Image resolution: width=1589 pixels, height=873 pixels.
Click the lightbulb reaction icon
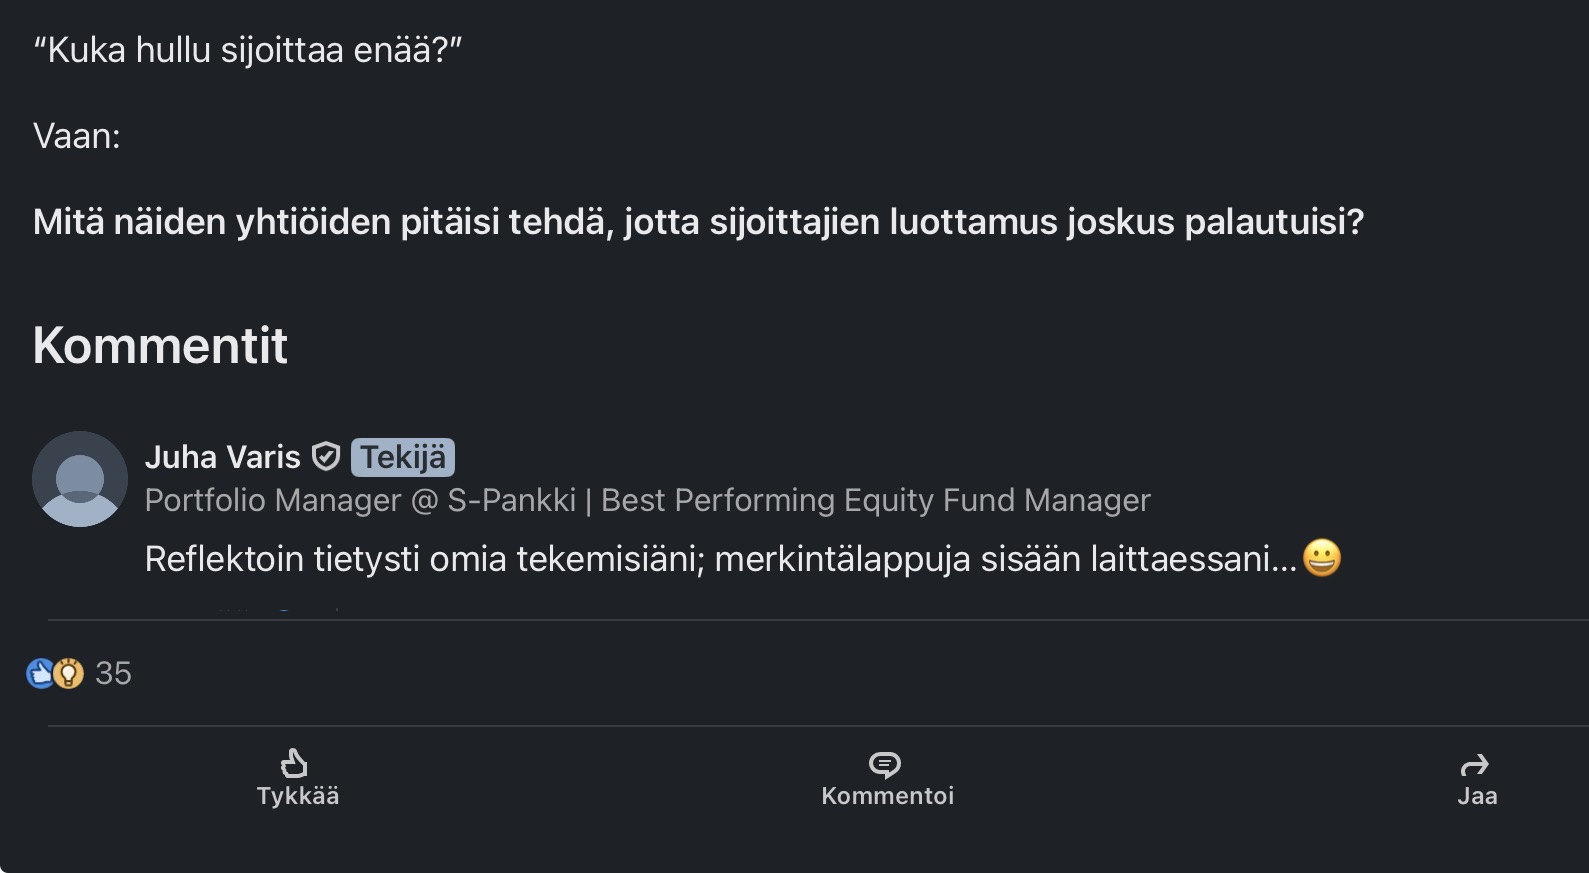click(68, 674)
